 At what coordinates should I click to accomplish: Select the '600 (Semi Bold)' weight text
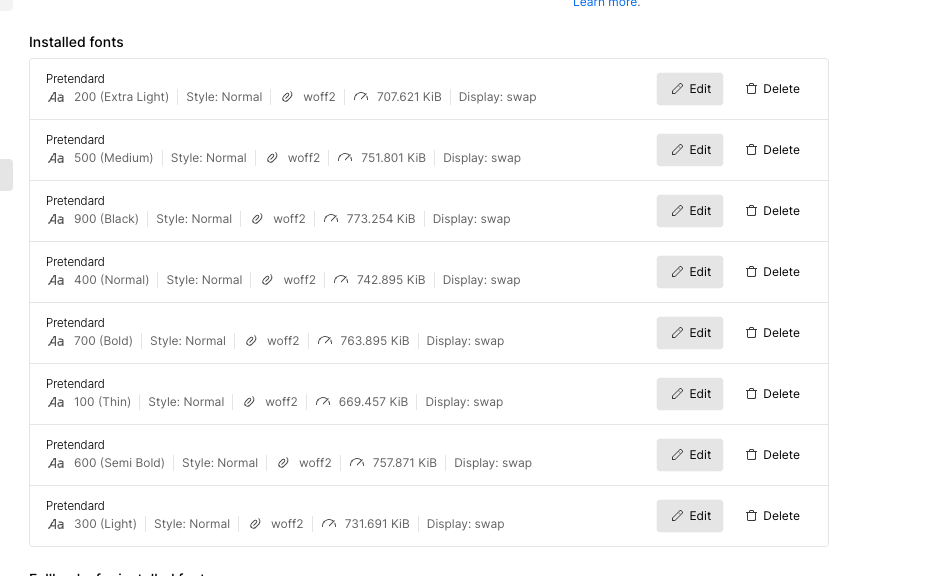click(x=119, y=463)
